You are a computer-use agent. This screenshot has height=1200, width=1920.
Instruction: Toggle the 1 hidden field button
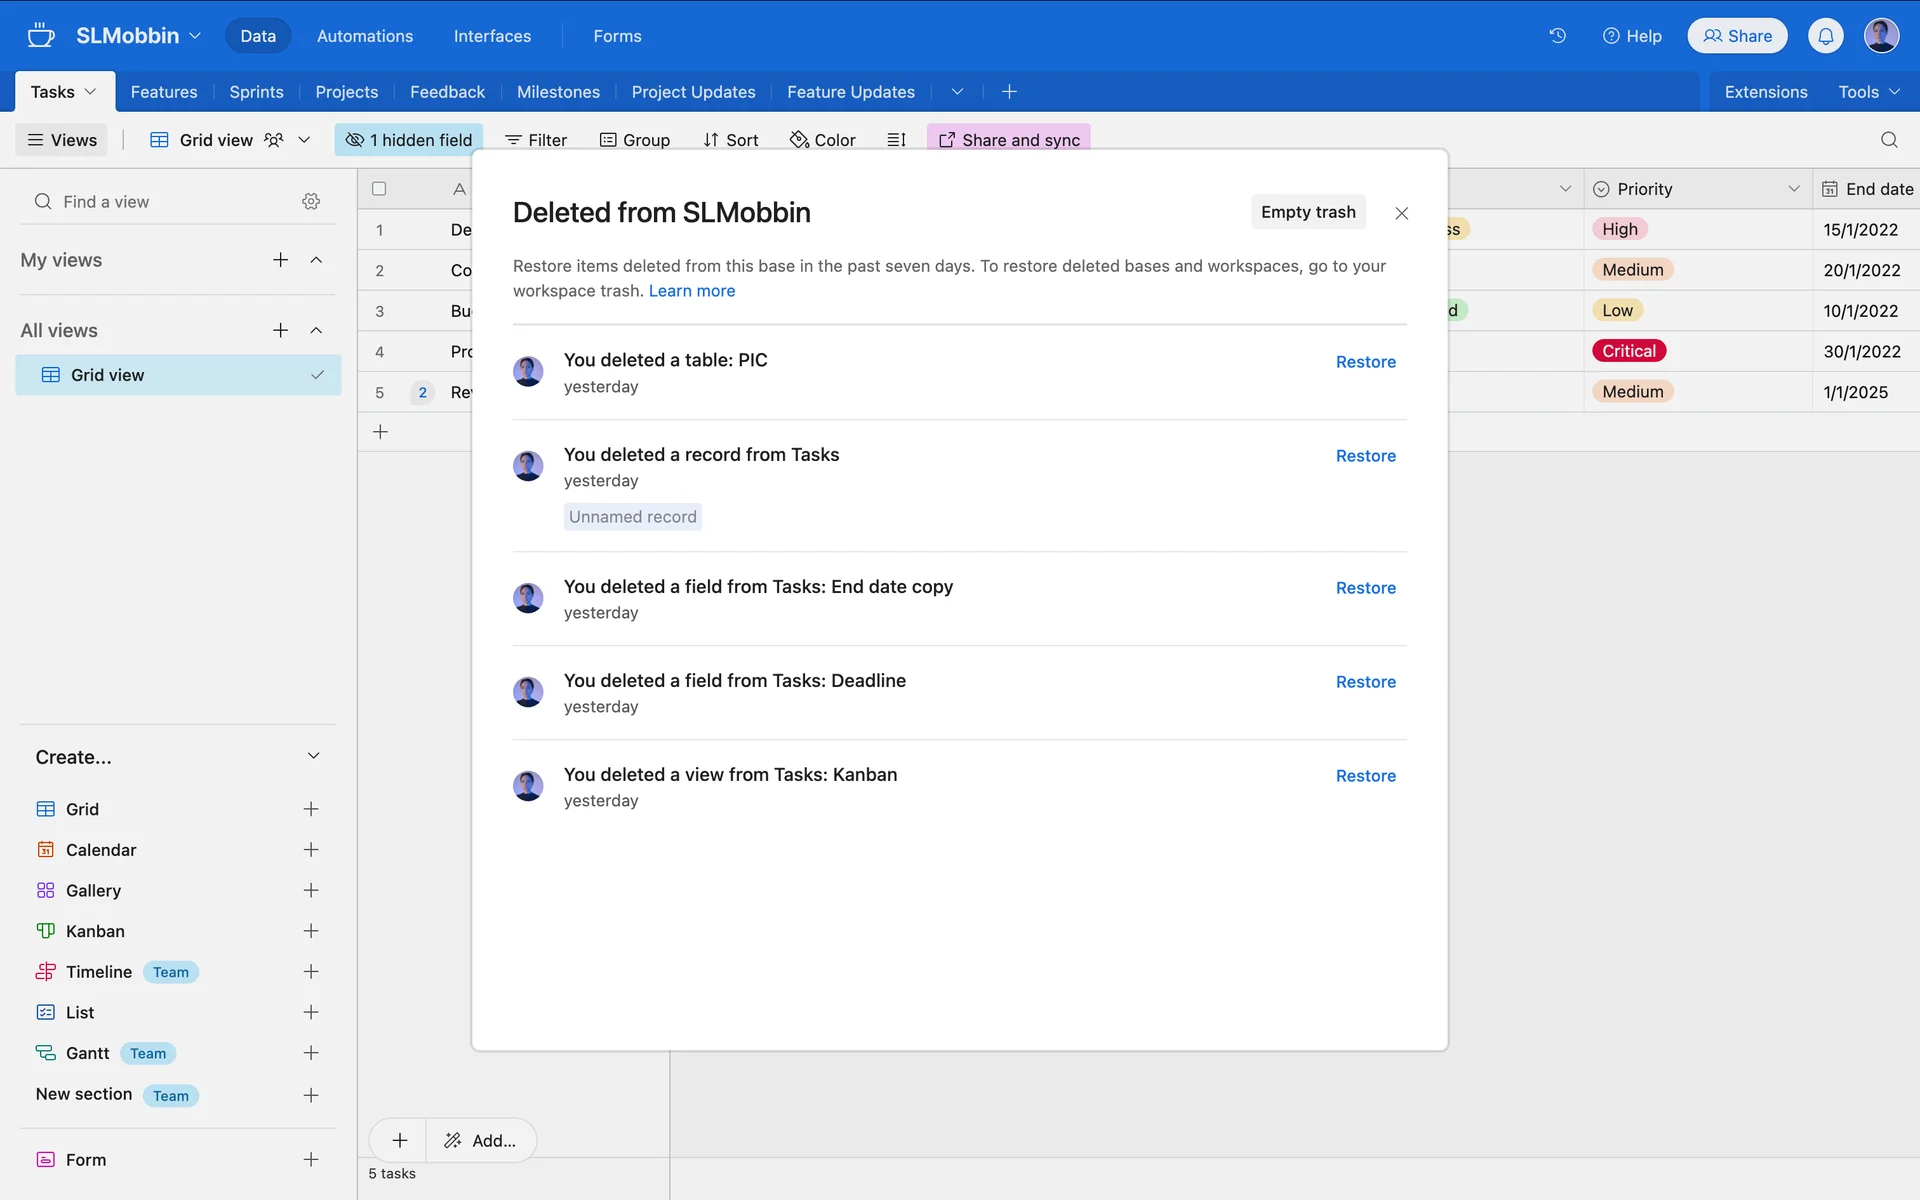(409, 140)
